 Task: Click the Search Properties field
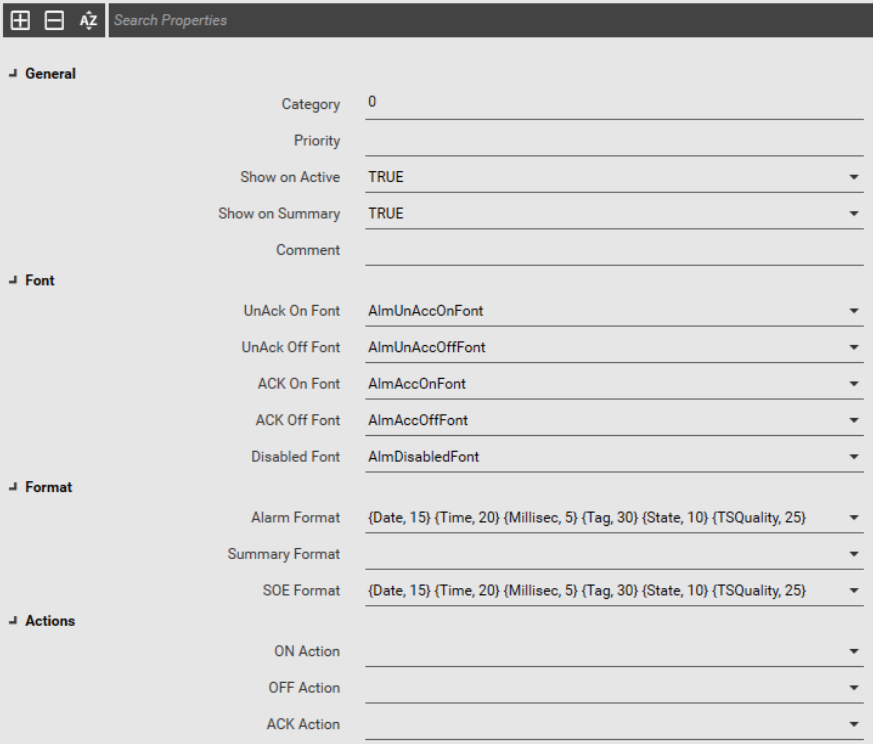coord(490,21)
